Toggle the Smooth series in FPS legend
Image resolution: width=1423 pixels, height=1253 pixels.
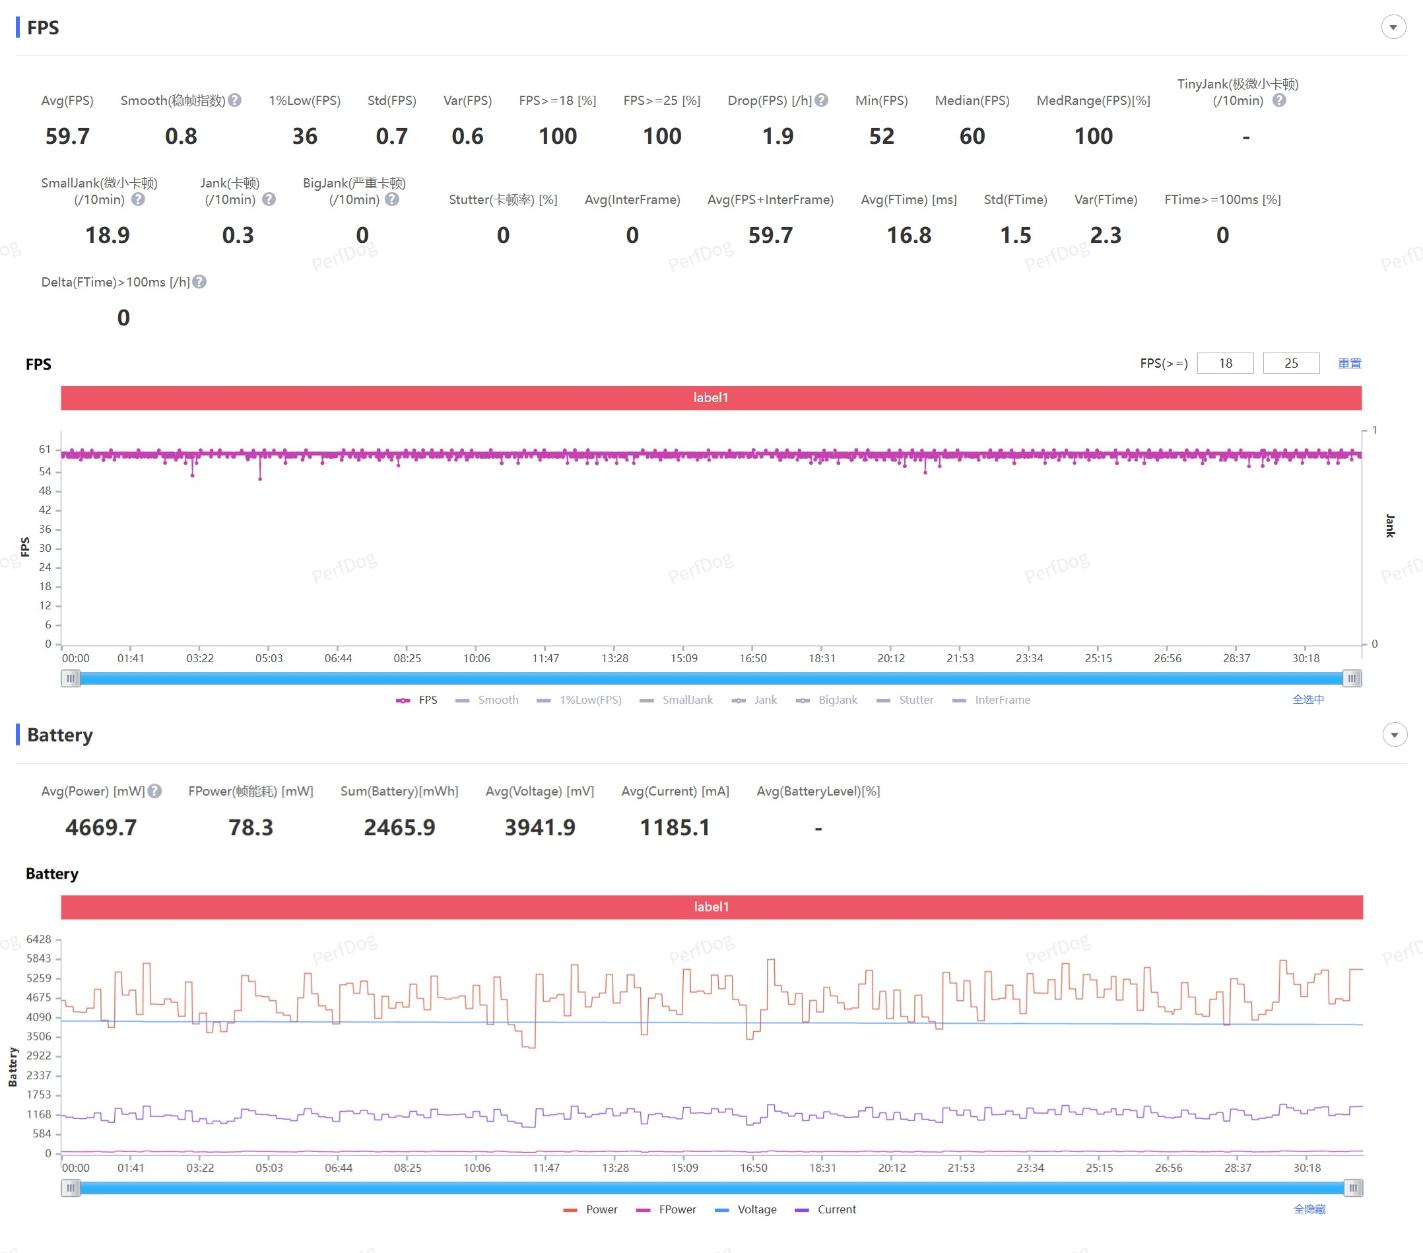coord(487,700)
